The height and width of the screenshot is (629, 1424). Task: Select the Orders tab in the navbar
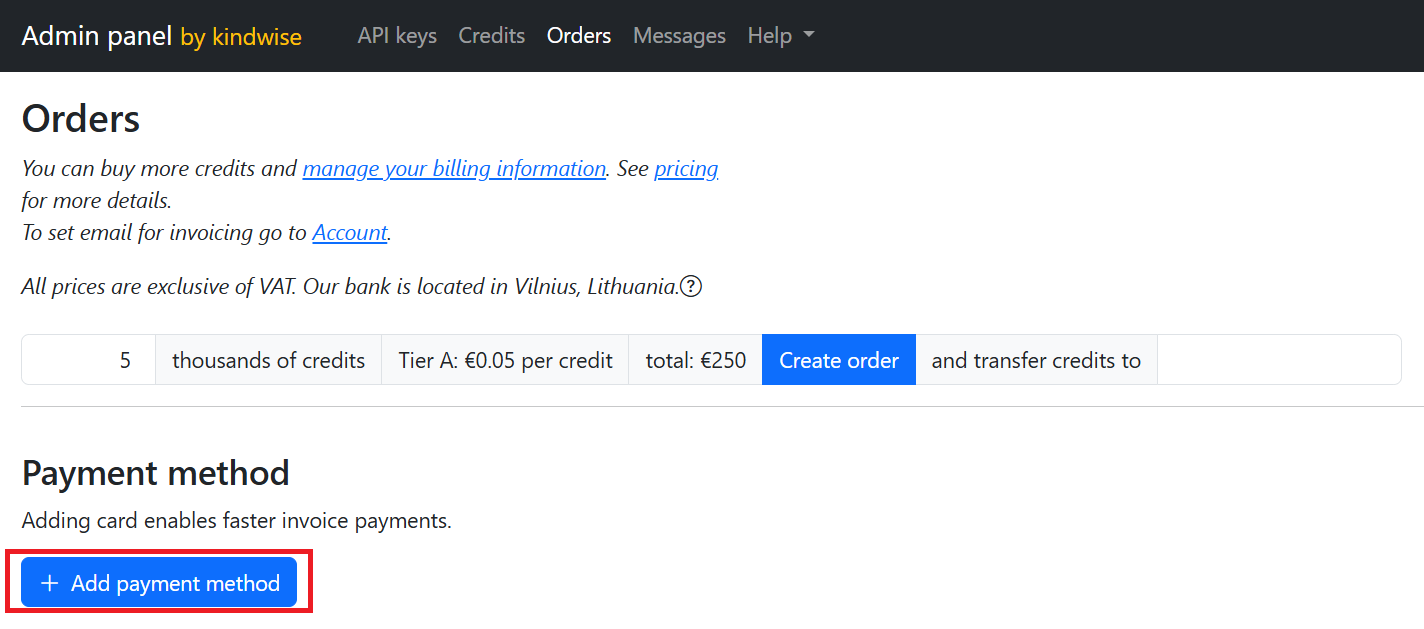(x=578, y=36)
